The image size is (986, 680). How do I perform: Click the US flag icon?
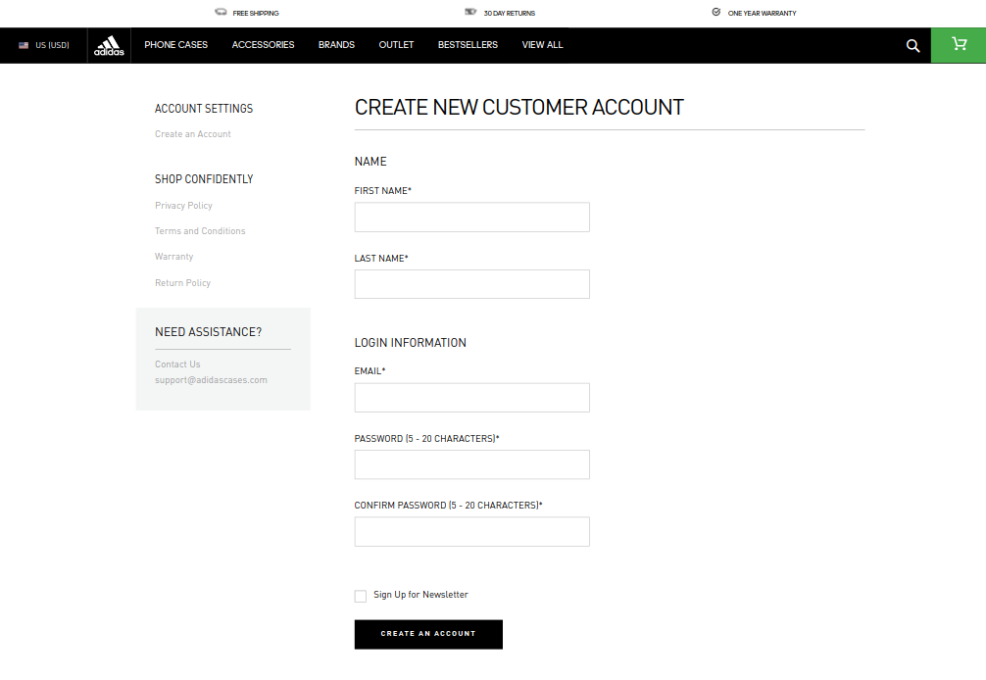coord(23,45)
